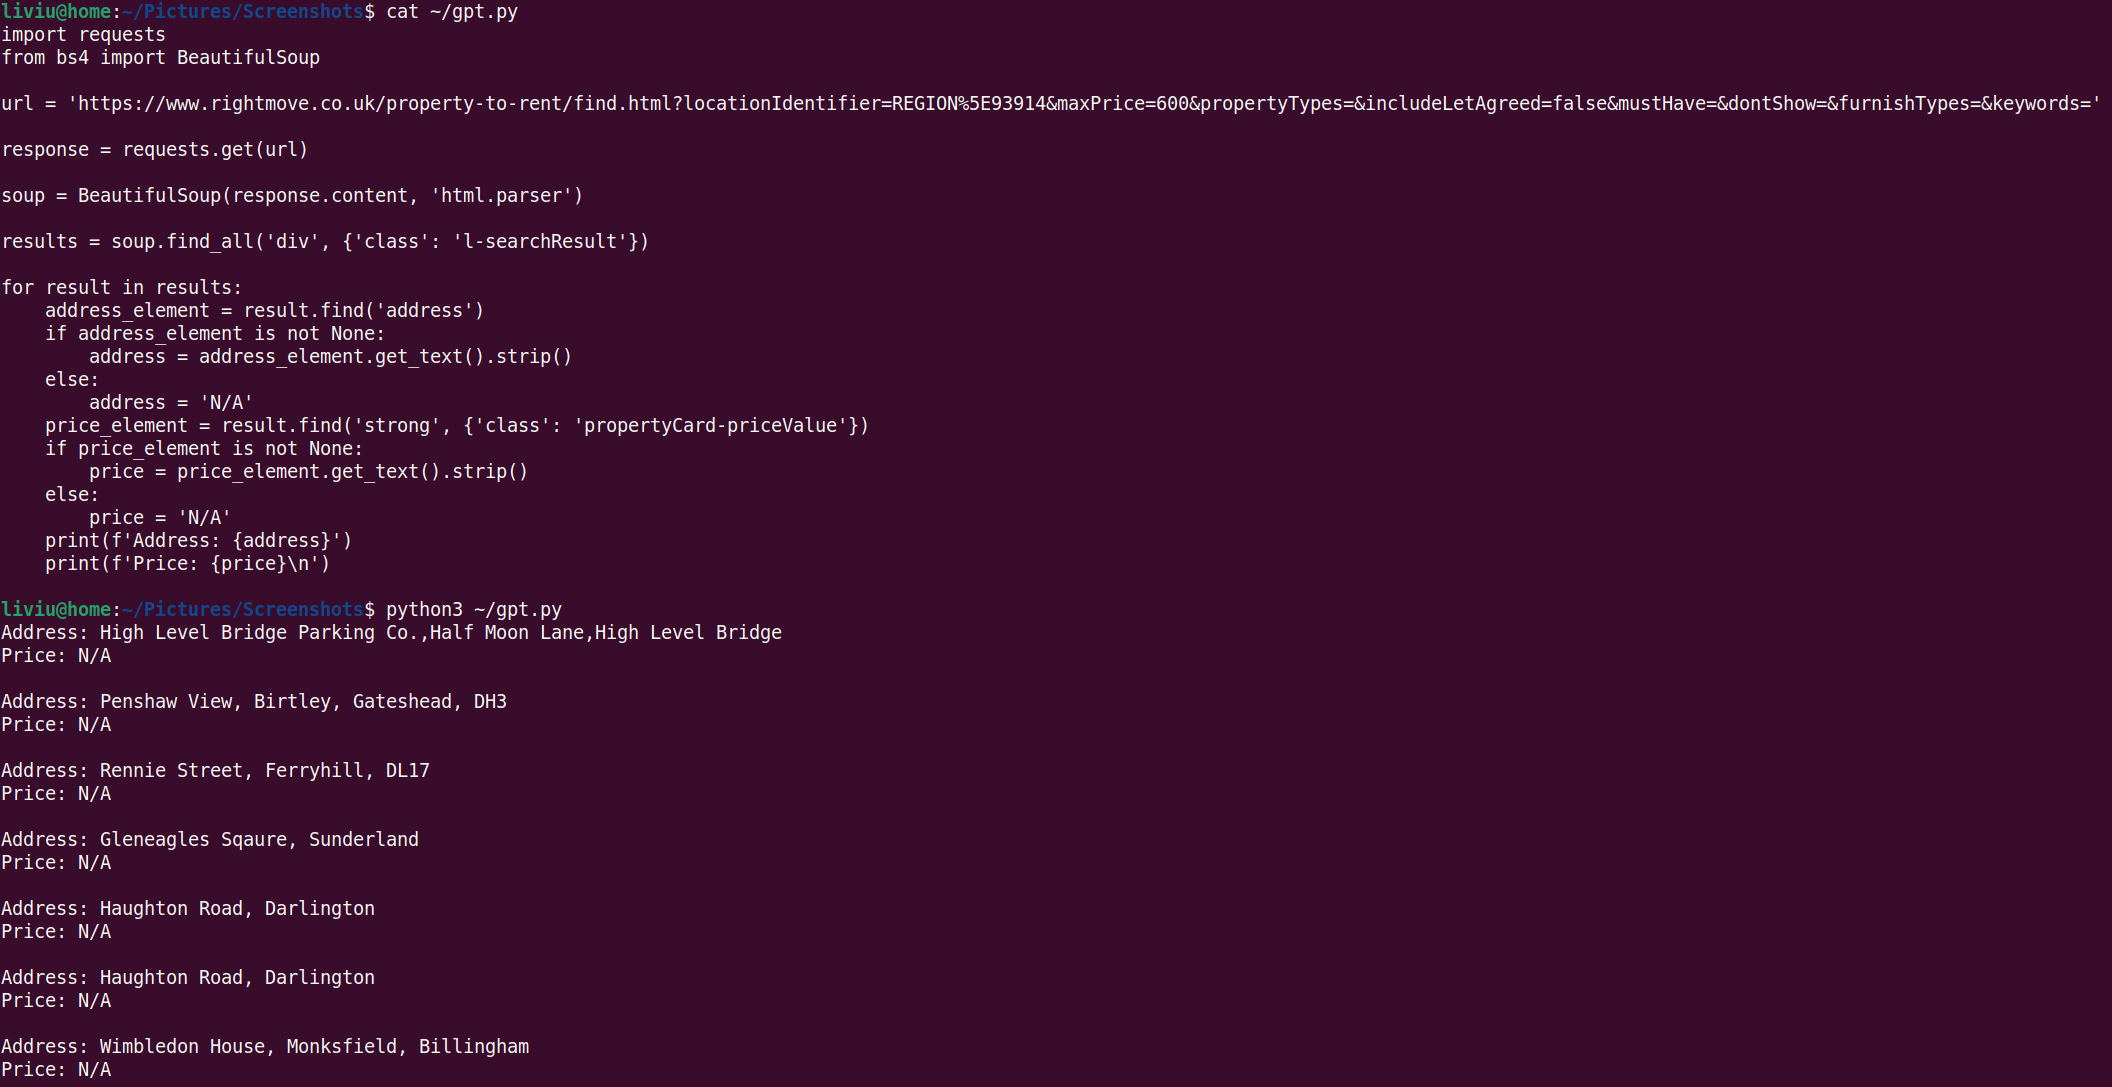Click the 'from bs4 import BeautifulSoup' line

coord(161,58)
